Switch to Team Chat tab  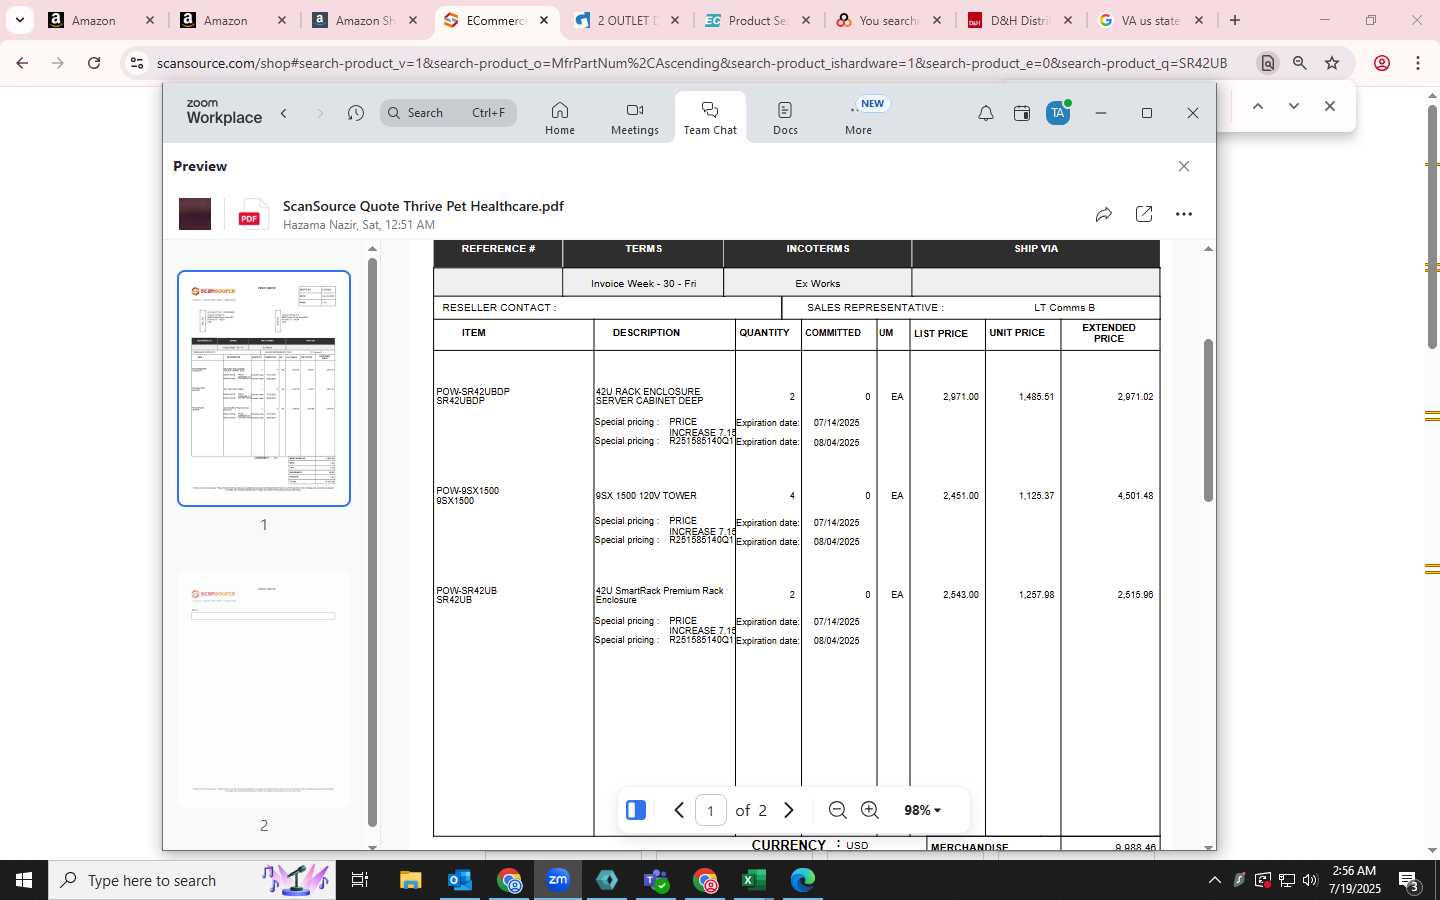click(x=710, y=118)
